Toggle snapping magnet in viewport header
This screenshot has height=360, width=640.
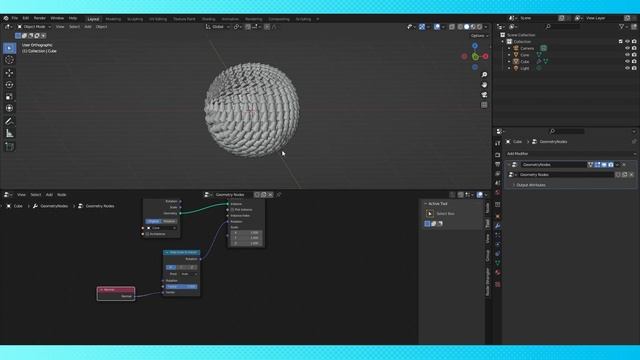[248, 27]
